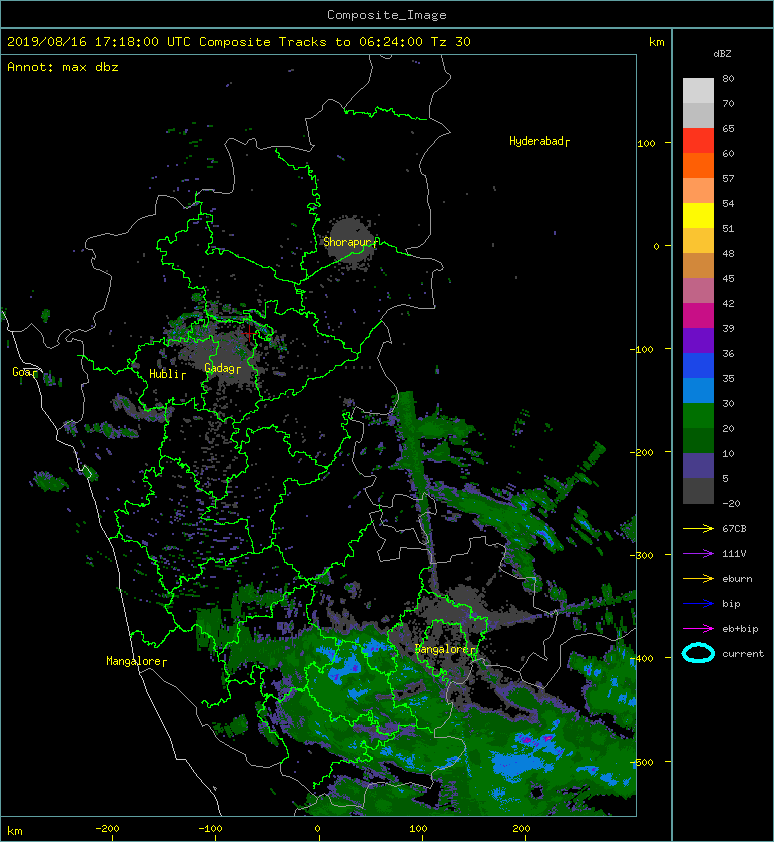The height and width of the screenshot is (842, 774).
Task: Select the yellow 51-54 dBZ swatch
Action: [698, 216]
